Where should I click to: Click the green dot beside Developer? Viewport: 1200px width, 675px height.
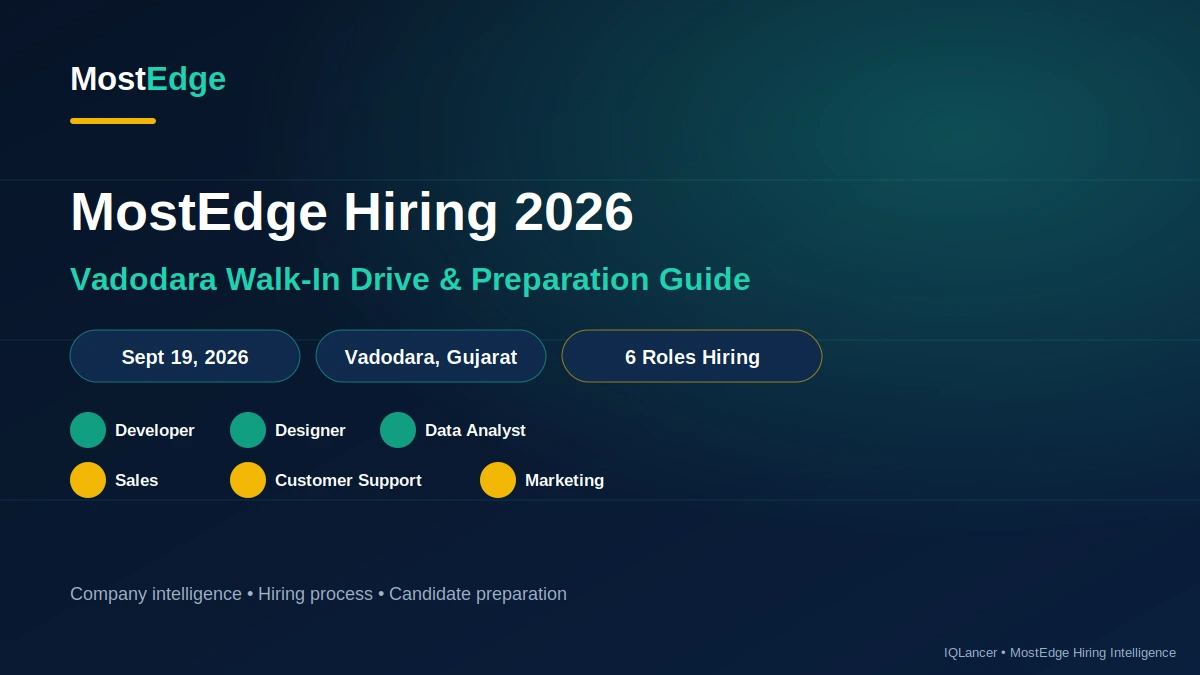pos(88,430)
